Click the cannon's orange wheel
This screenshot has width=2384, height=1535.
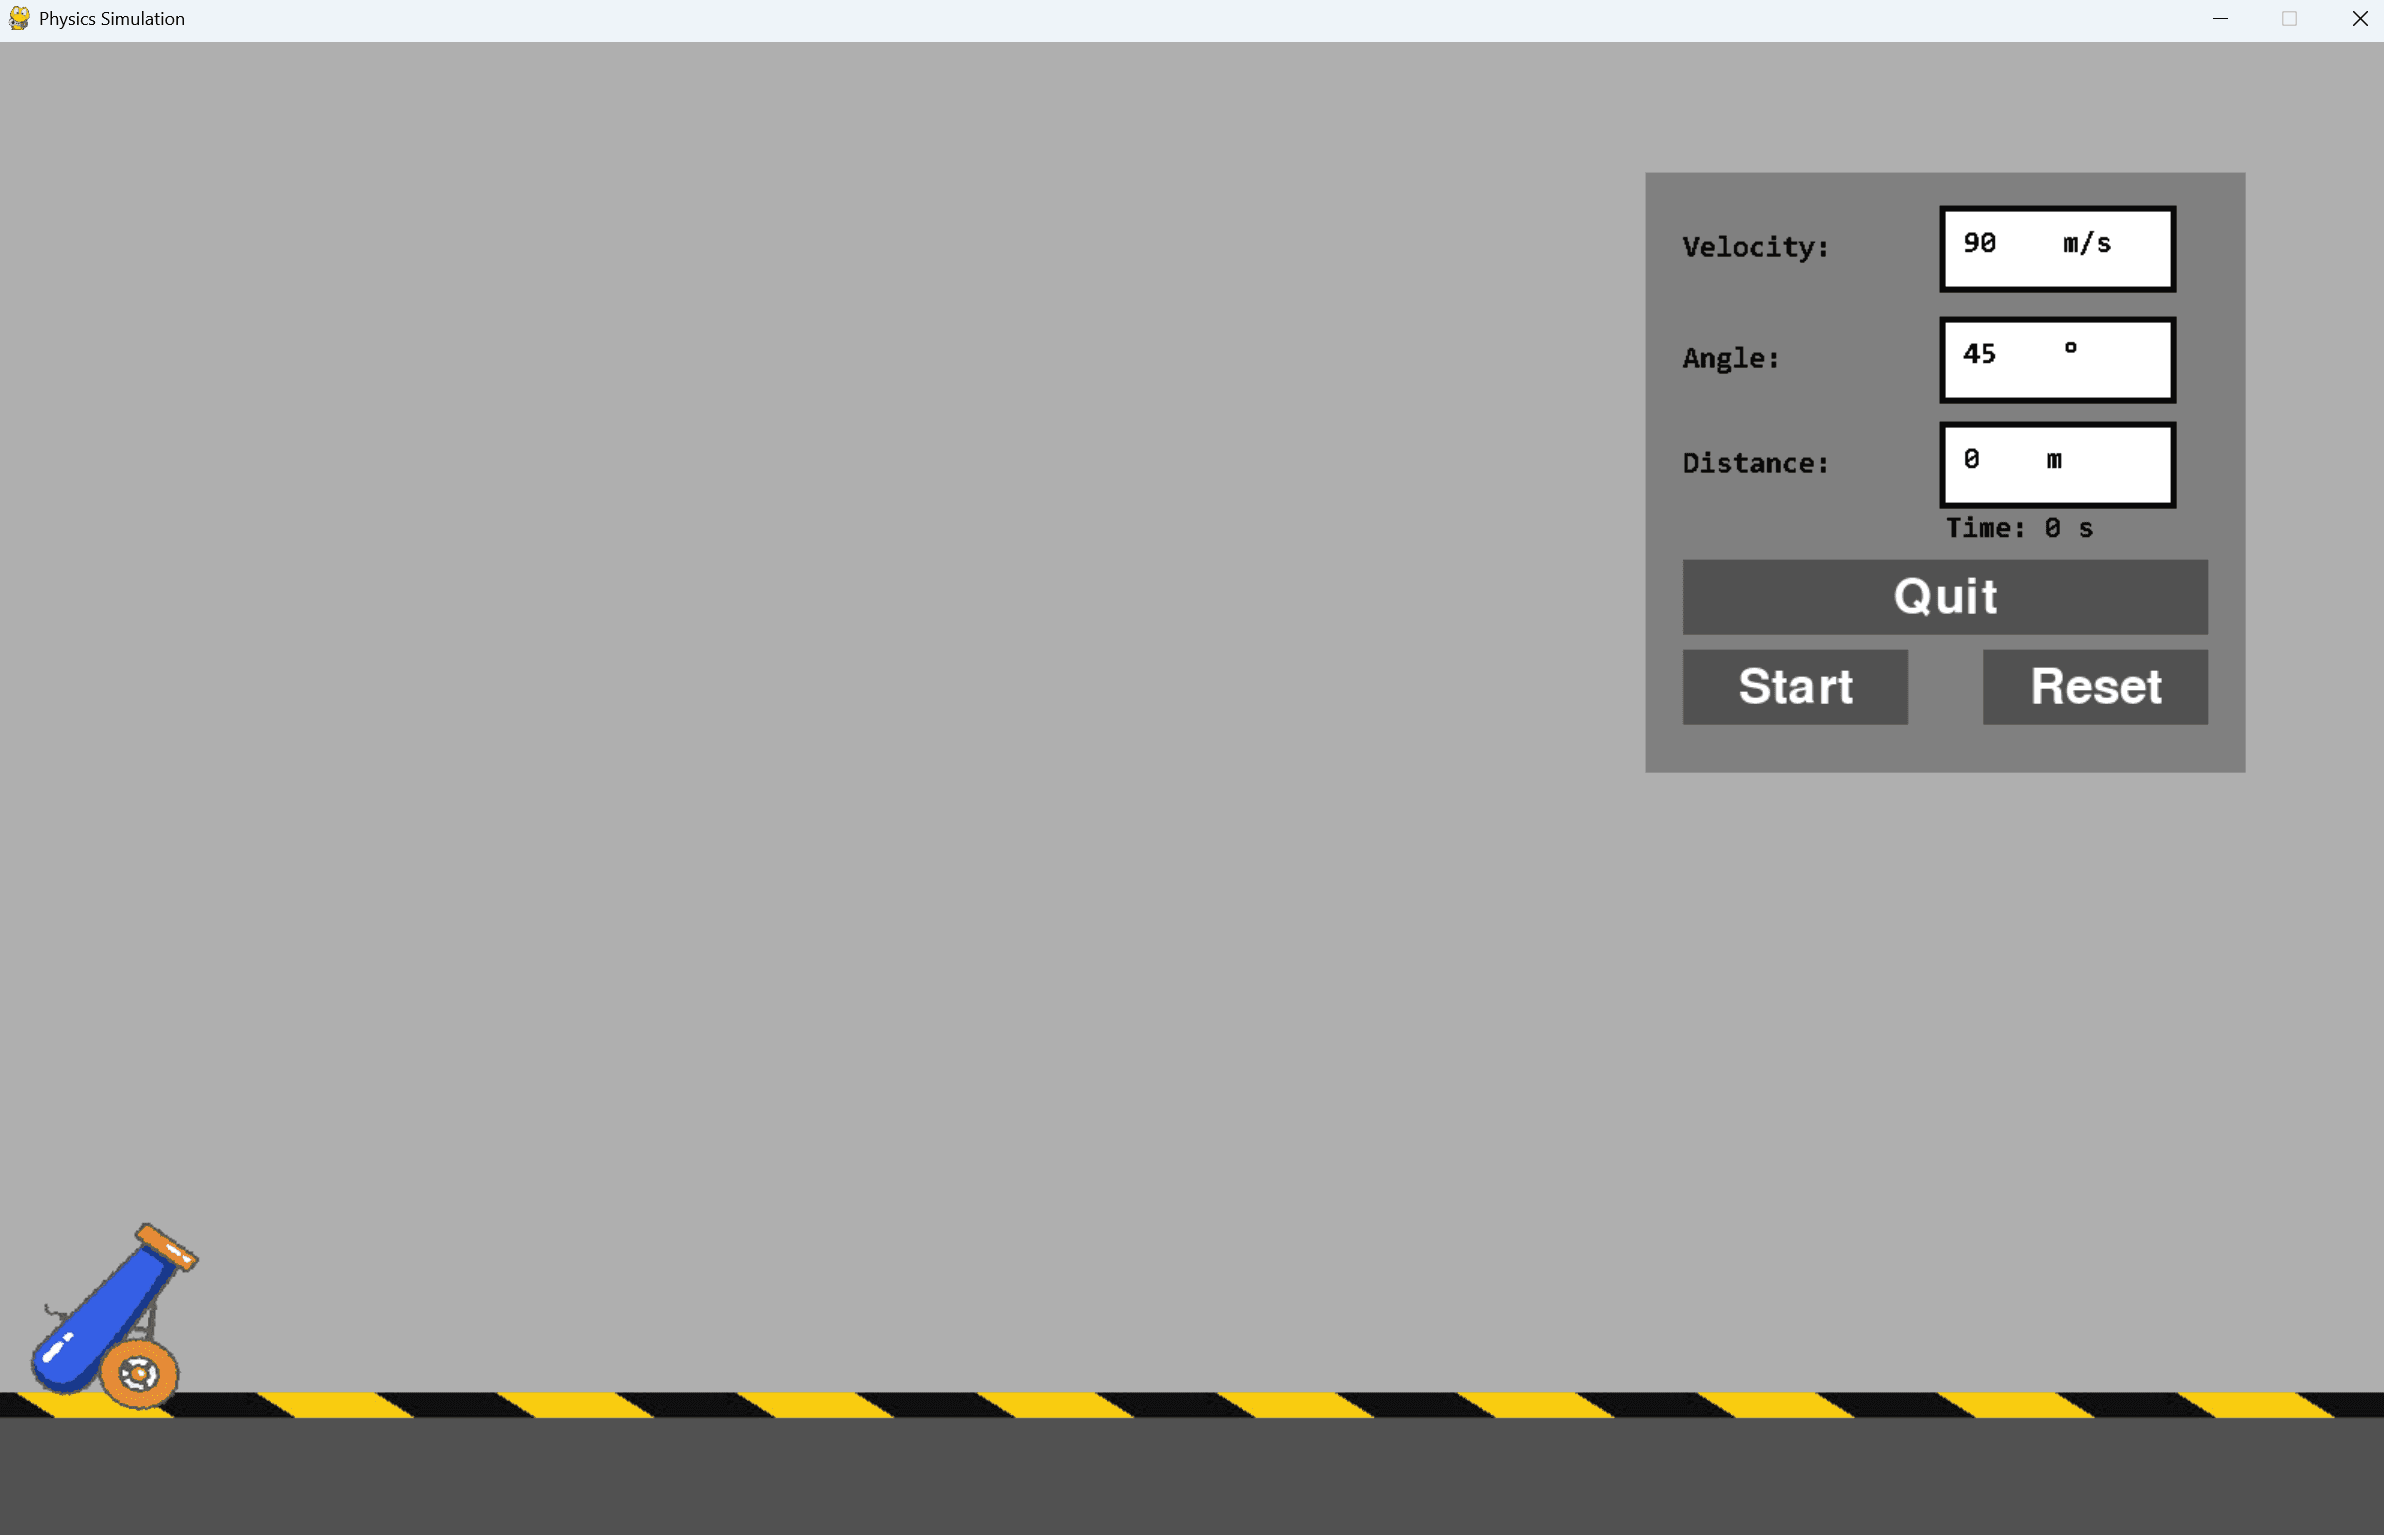coord(137,1374)
